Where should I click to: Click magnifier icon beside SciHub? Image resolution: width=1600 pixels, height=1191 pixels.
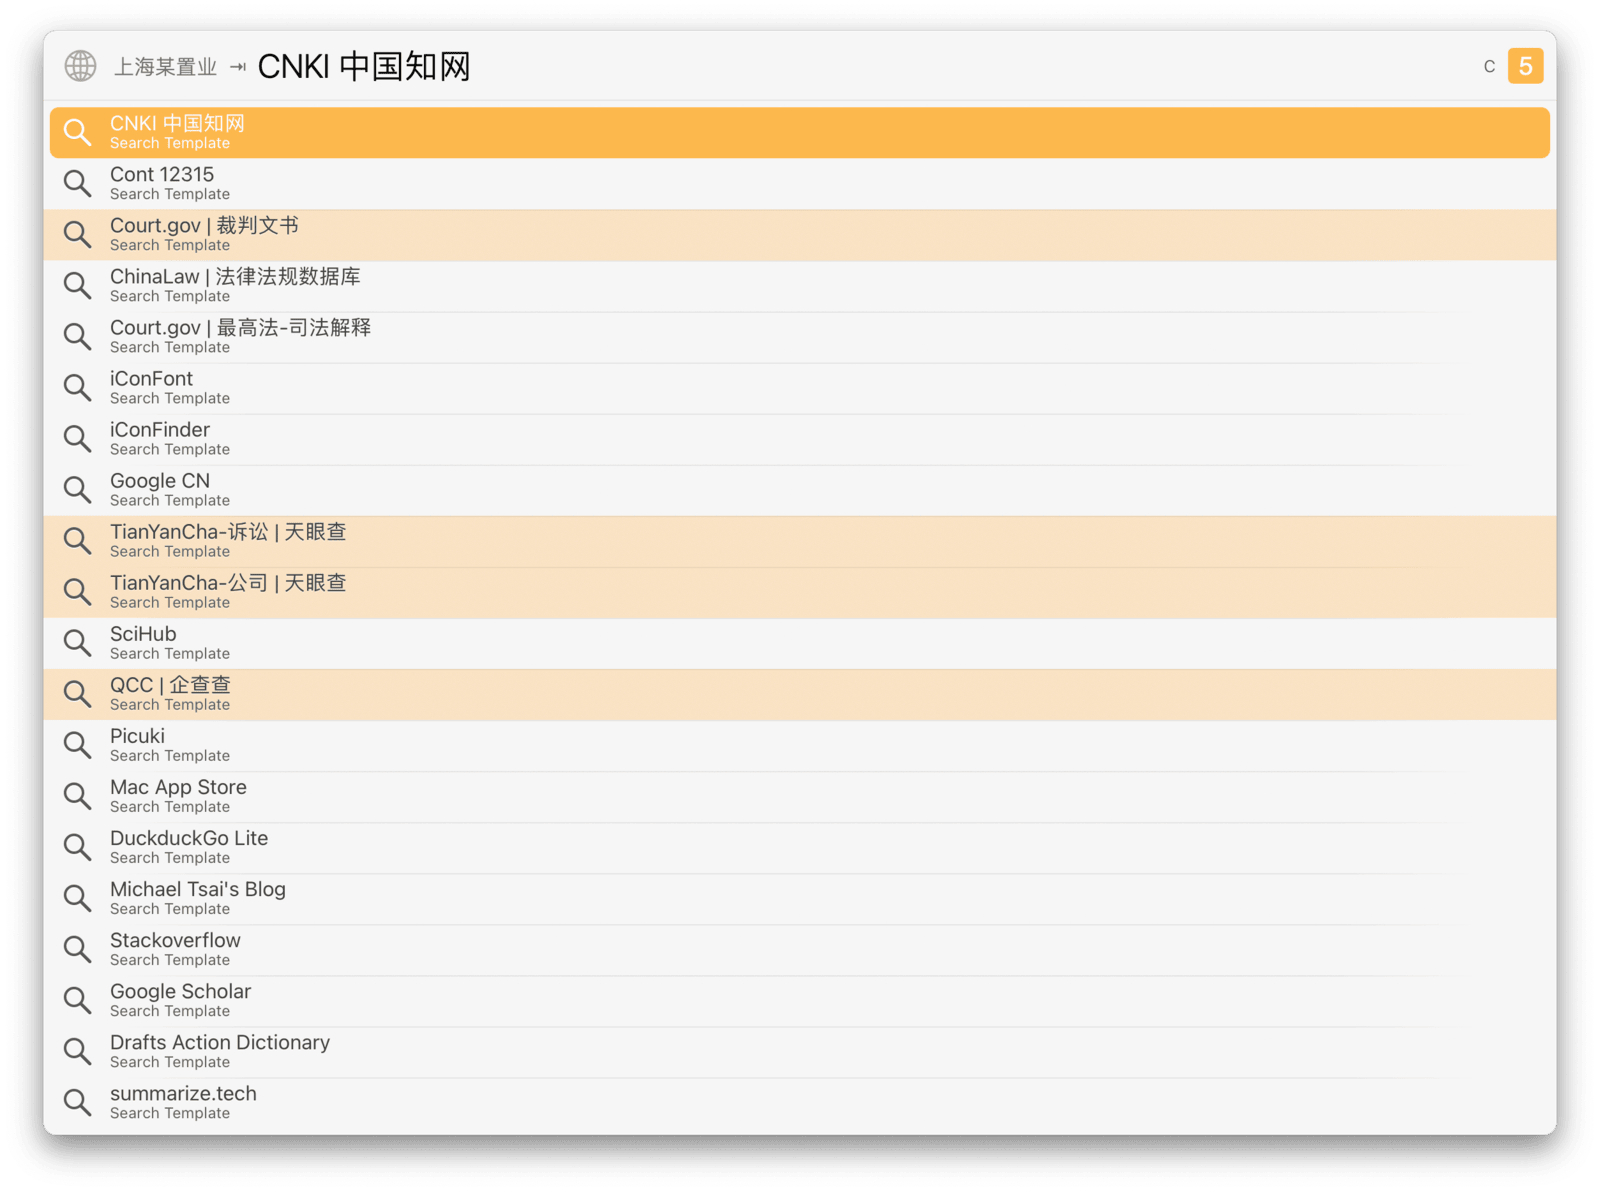[77, 642]
